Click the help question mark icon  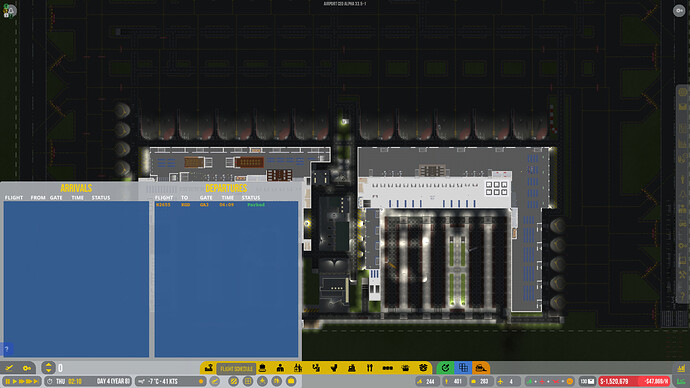pyautogui.click(x=7, y=349)
